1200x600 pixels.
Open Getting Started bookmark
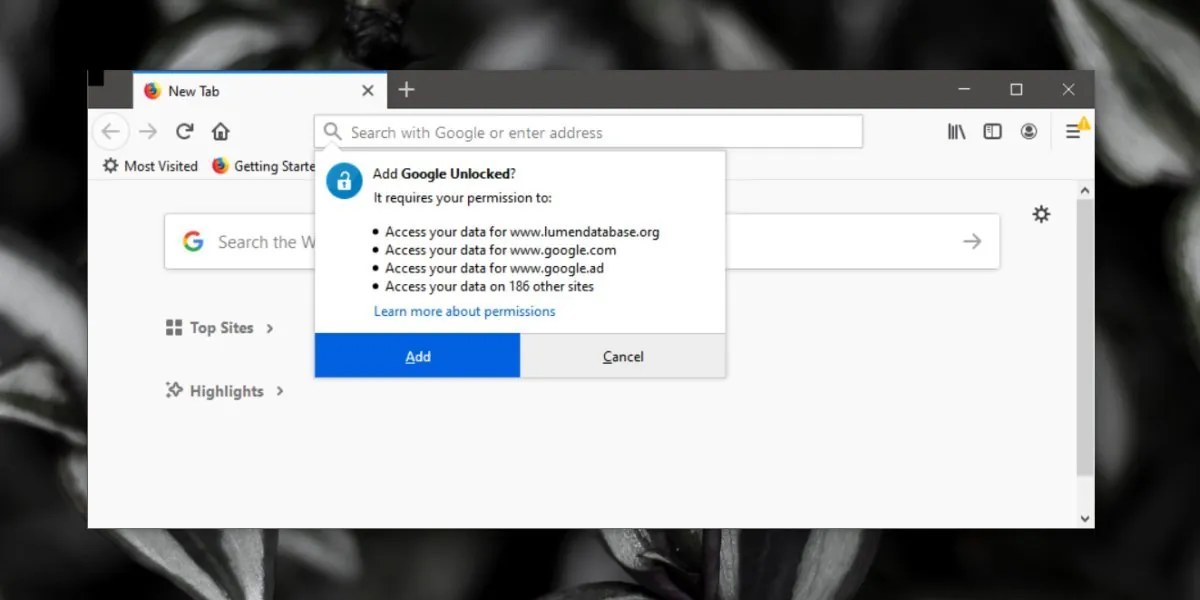click(x=264, y=166)
